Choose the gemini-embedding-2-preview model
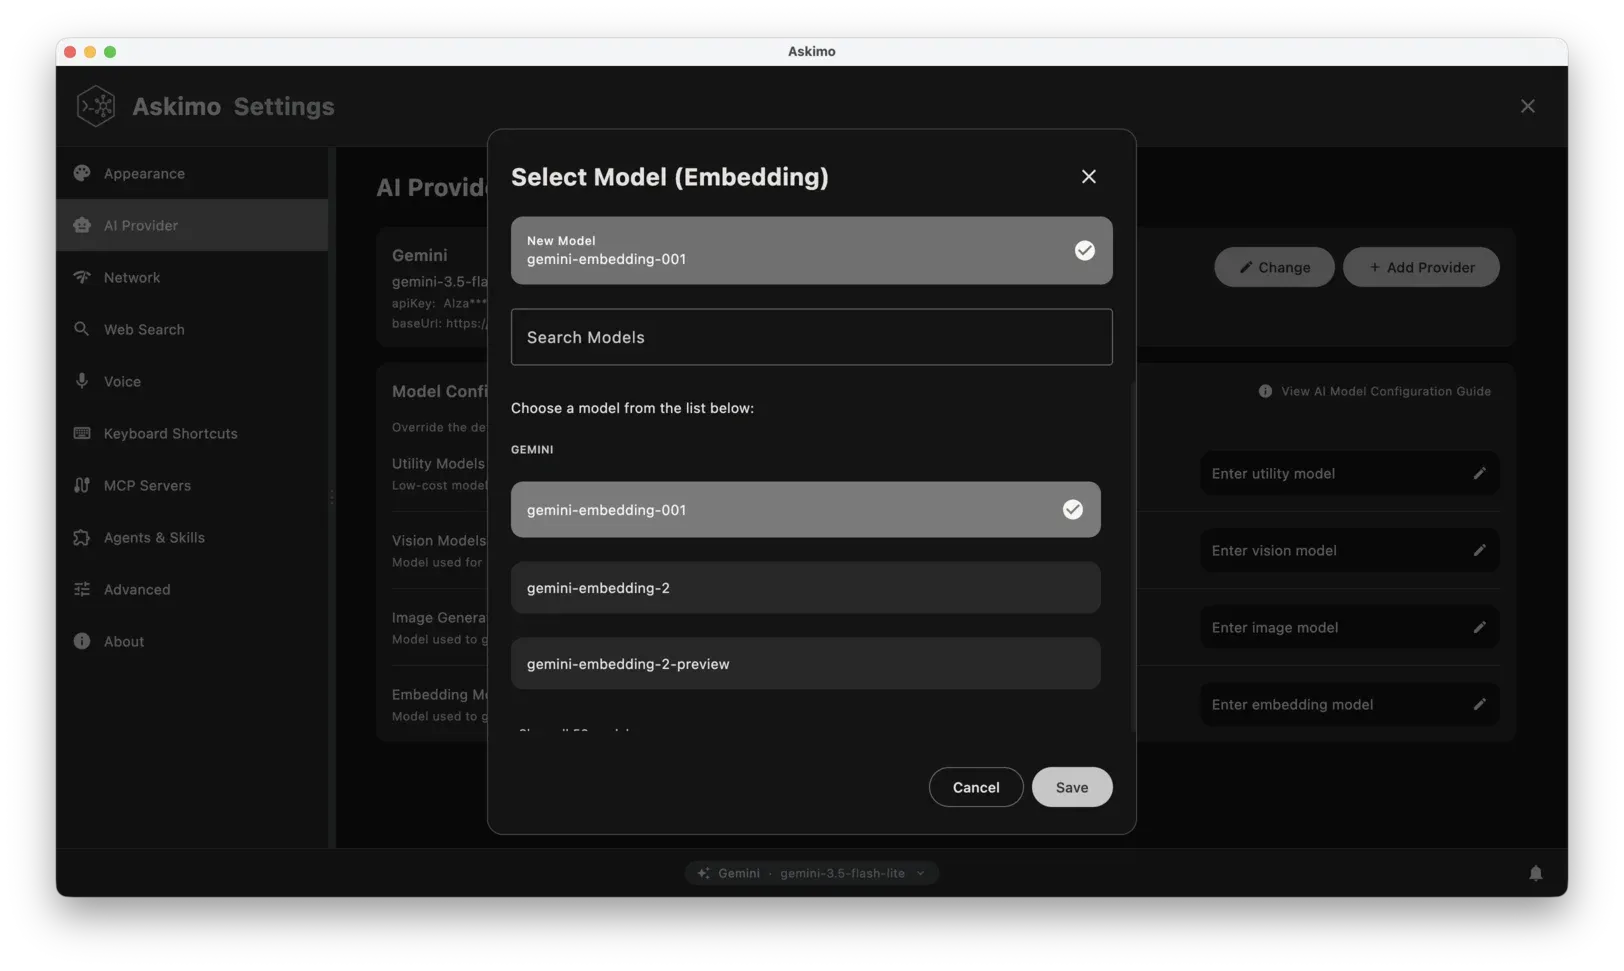The height and width of the screenshot is (971, 1624). [x=805, y=663]
